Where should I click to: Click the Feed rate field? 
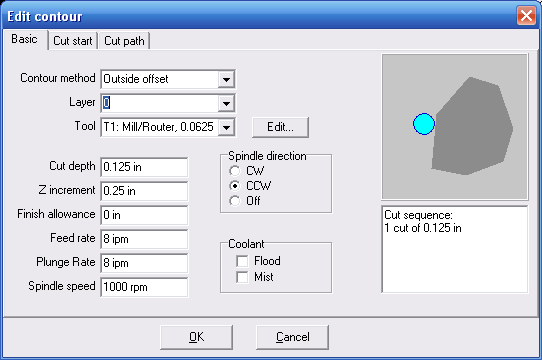click(144, 239)
